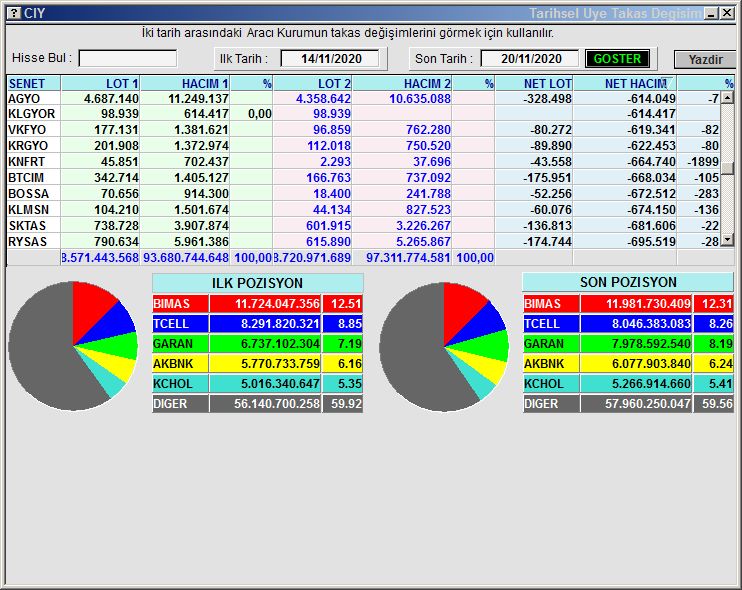This screenshot has height=590, width=742.
Task: Click HACIM 2 value 10.635.088
Action: [x=420, y=98]
